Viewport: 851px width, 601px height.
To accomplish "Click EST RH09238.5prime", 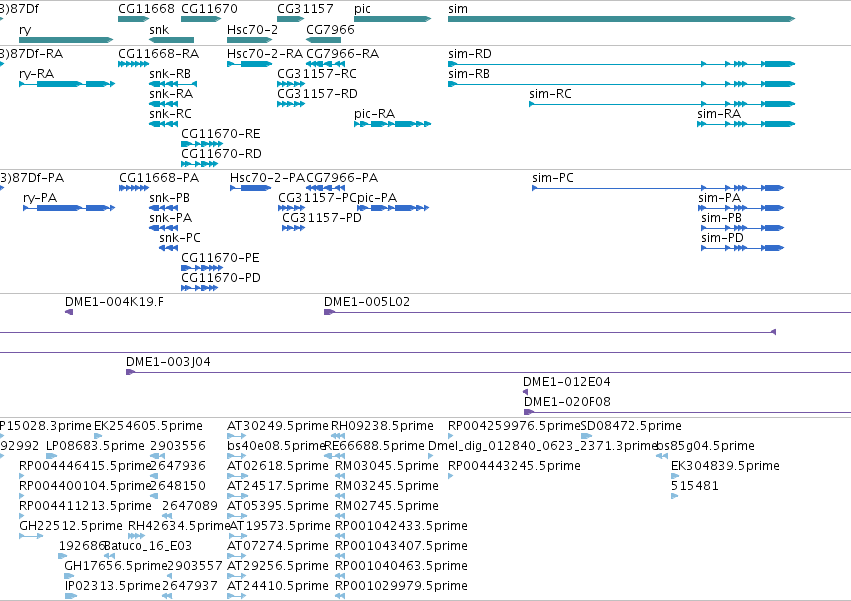I will 338,436.
